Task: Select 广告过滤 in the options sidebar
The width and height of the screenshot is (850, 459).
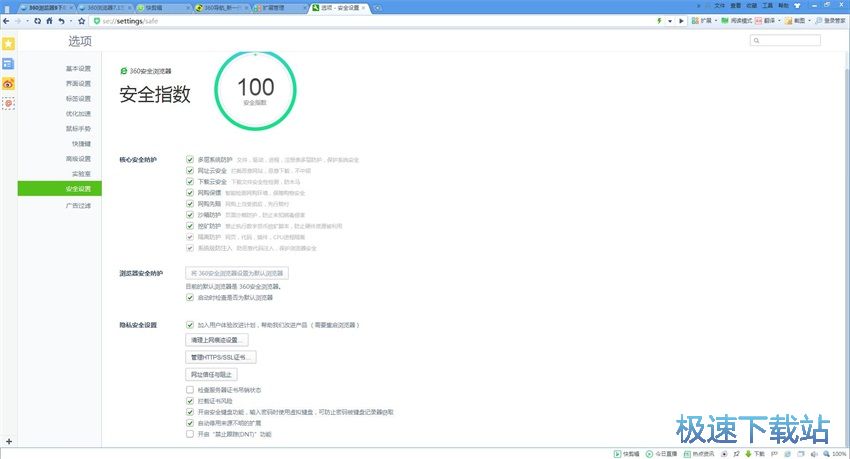Action: point(79,205)
